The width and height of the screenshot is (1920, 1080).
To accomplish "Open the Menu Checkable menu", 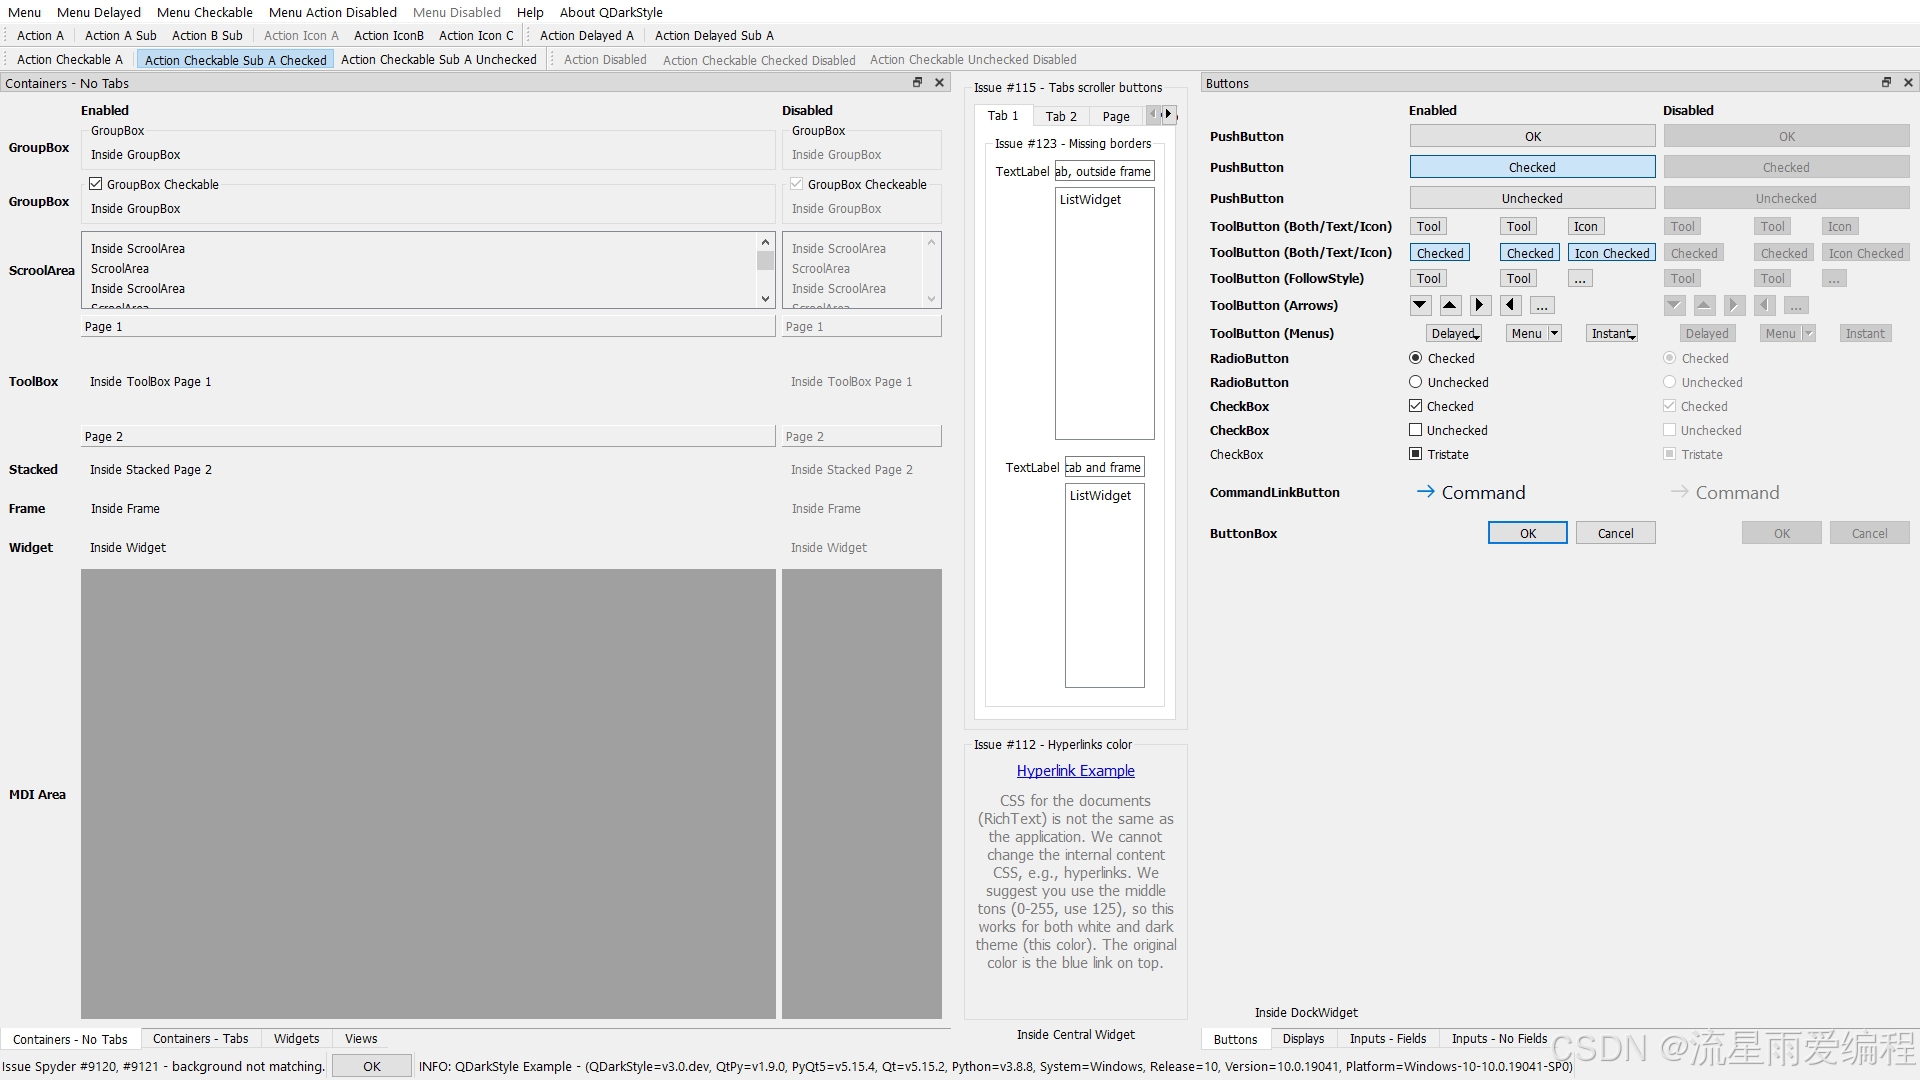I will 204,12.
